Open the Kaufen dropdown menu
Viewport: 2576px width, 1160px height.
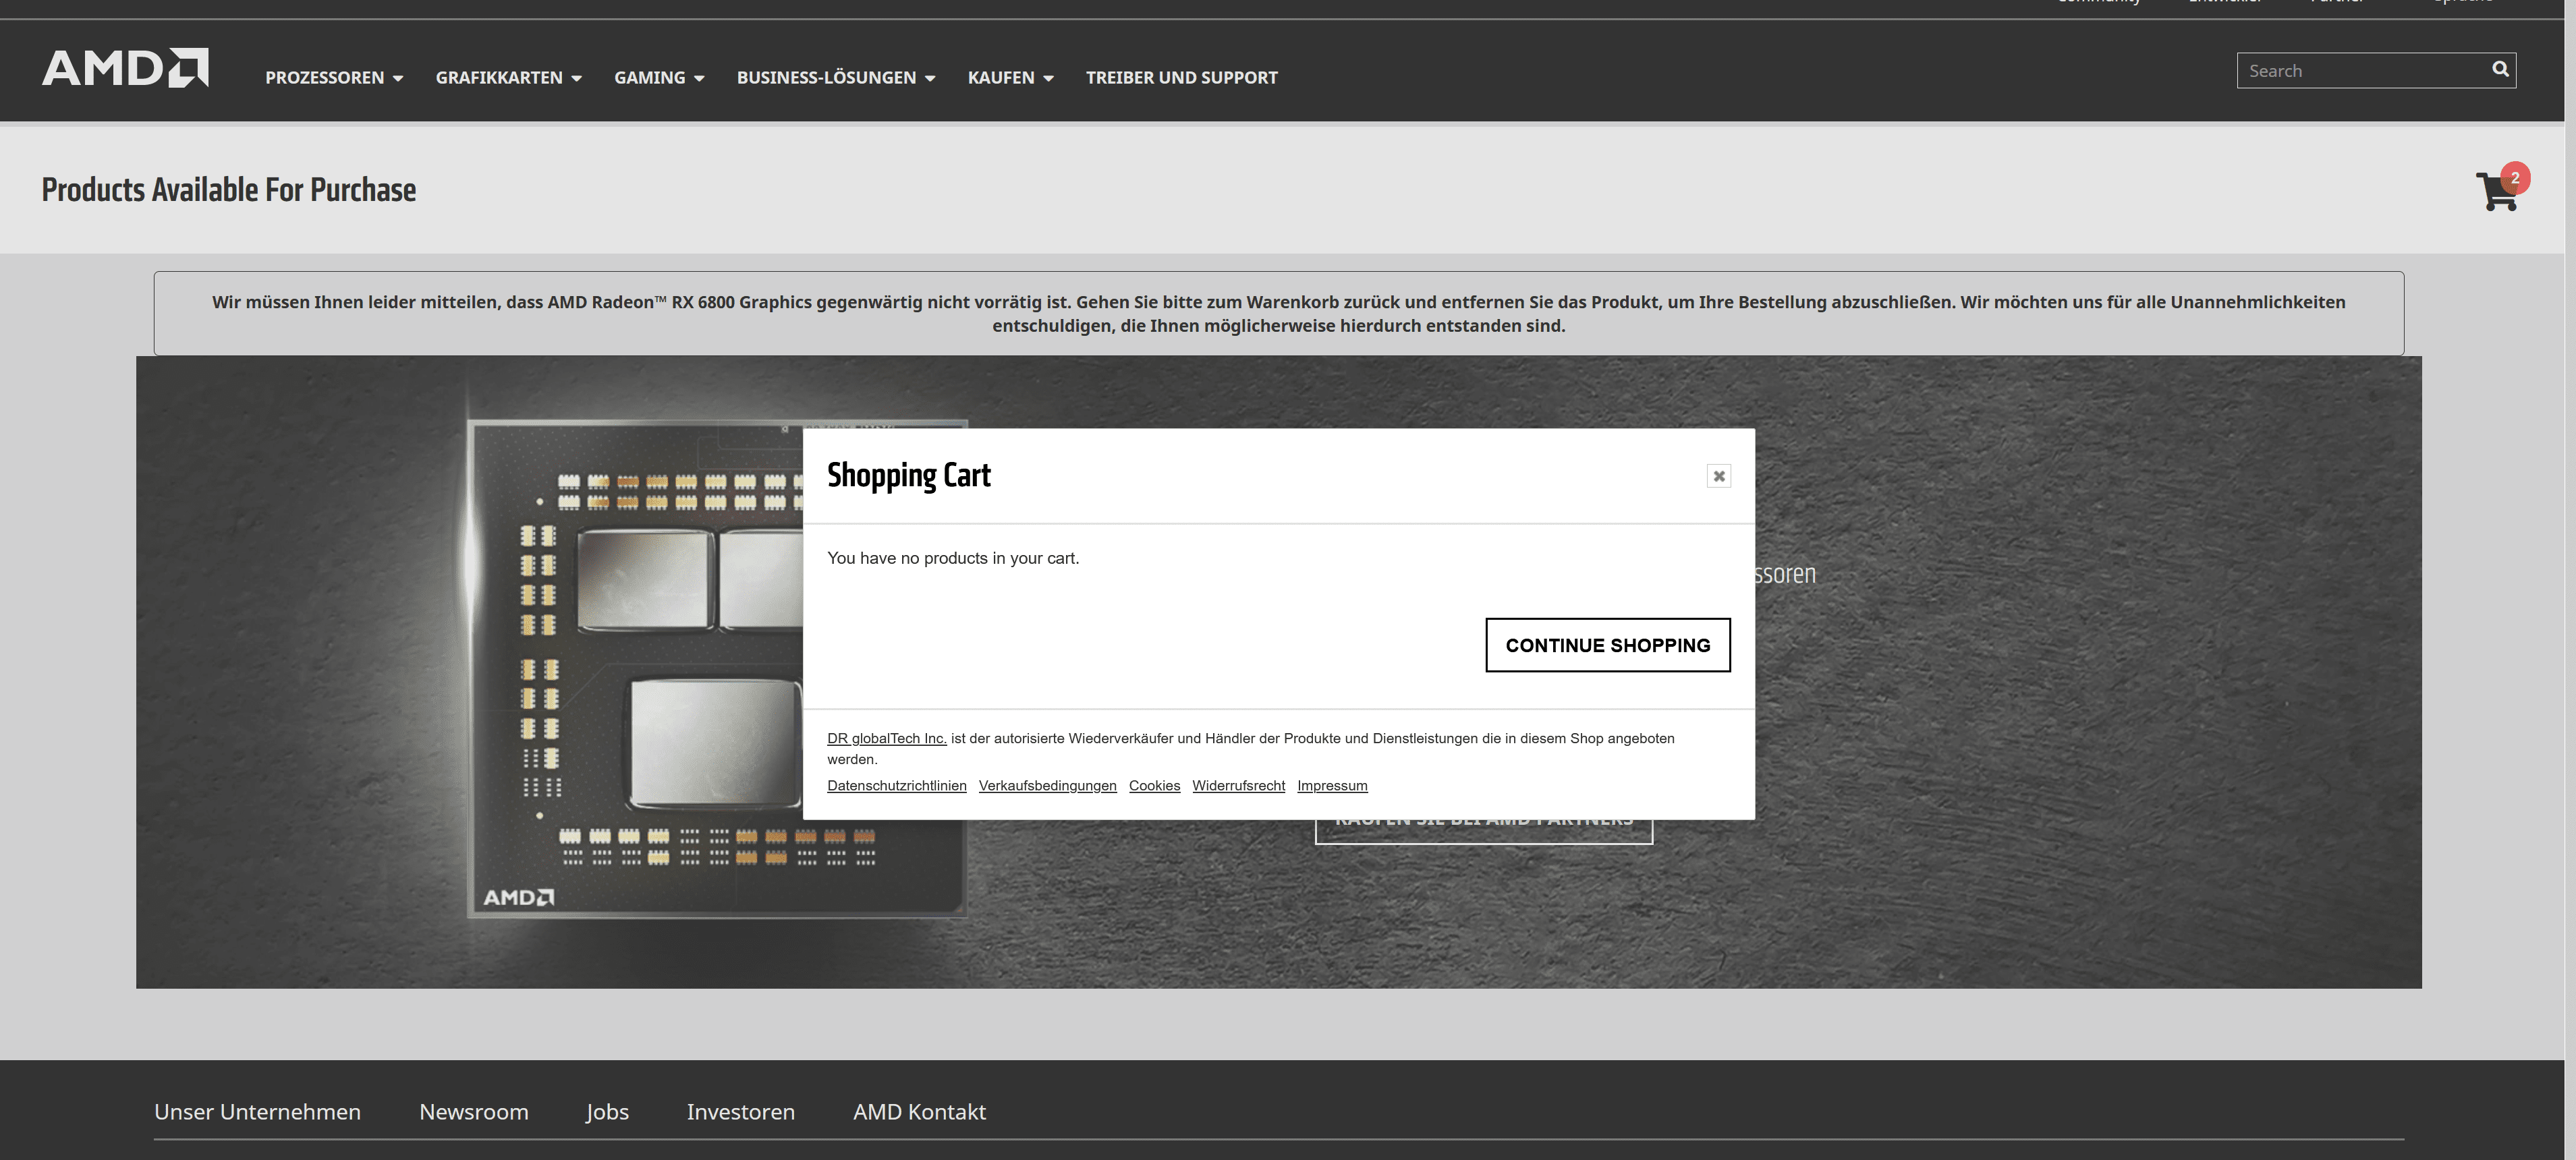coord(1010,78)
